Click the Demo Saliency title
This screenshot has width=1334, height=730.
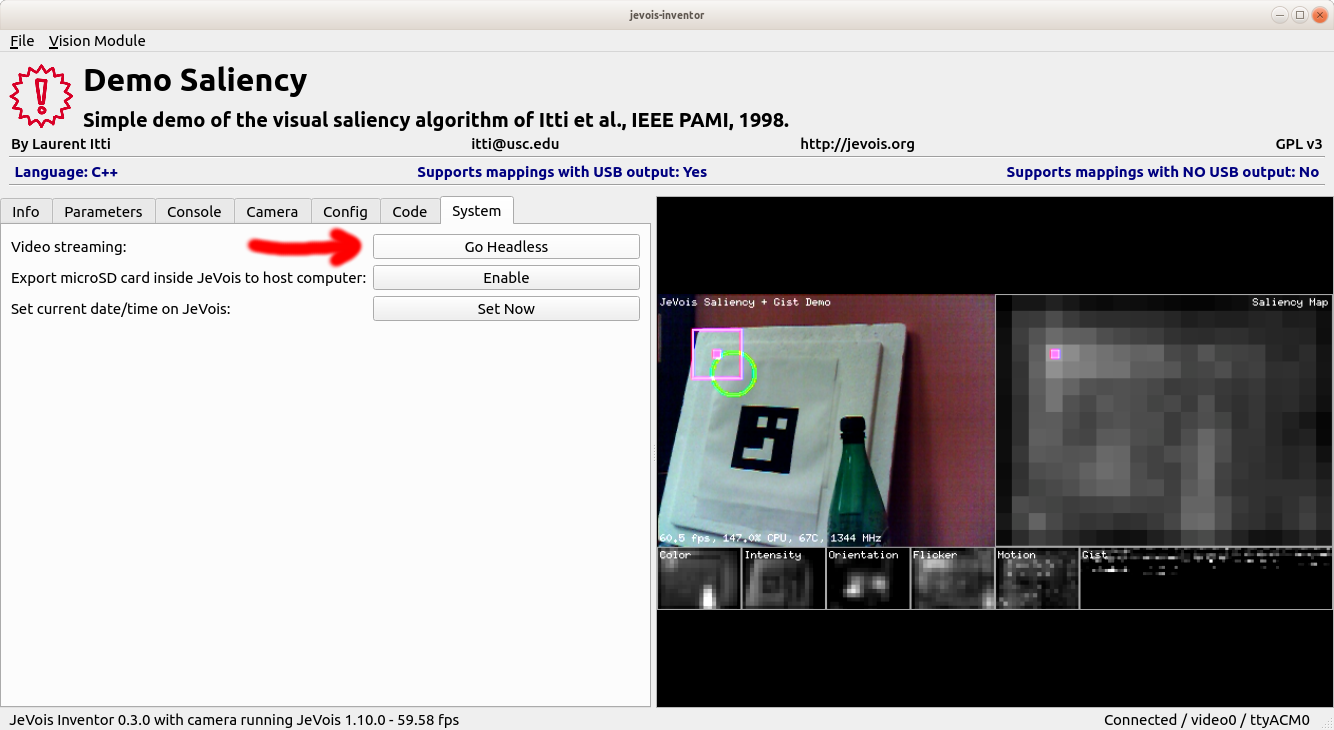(x=195, y=80)
